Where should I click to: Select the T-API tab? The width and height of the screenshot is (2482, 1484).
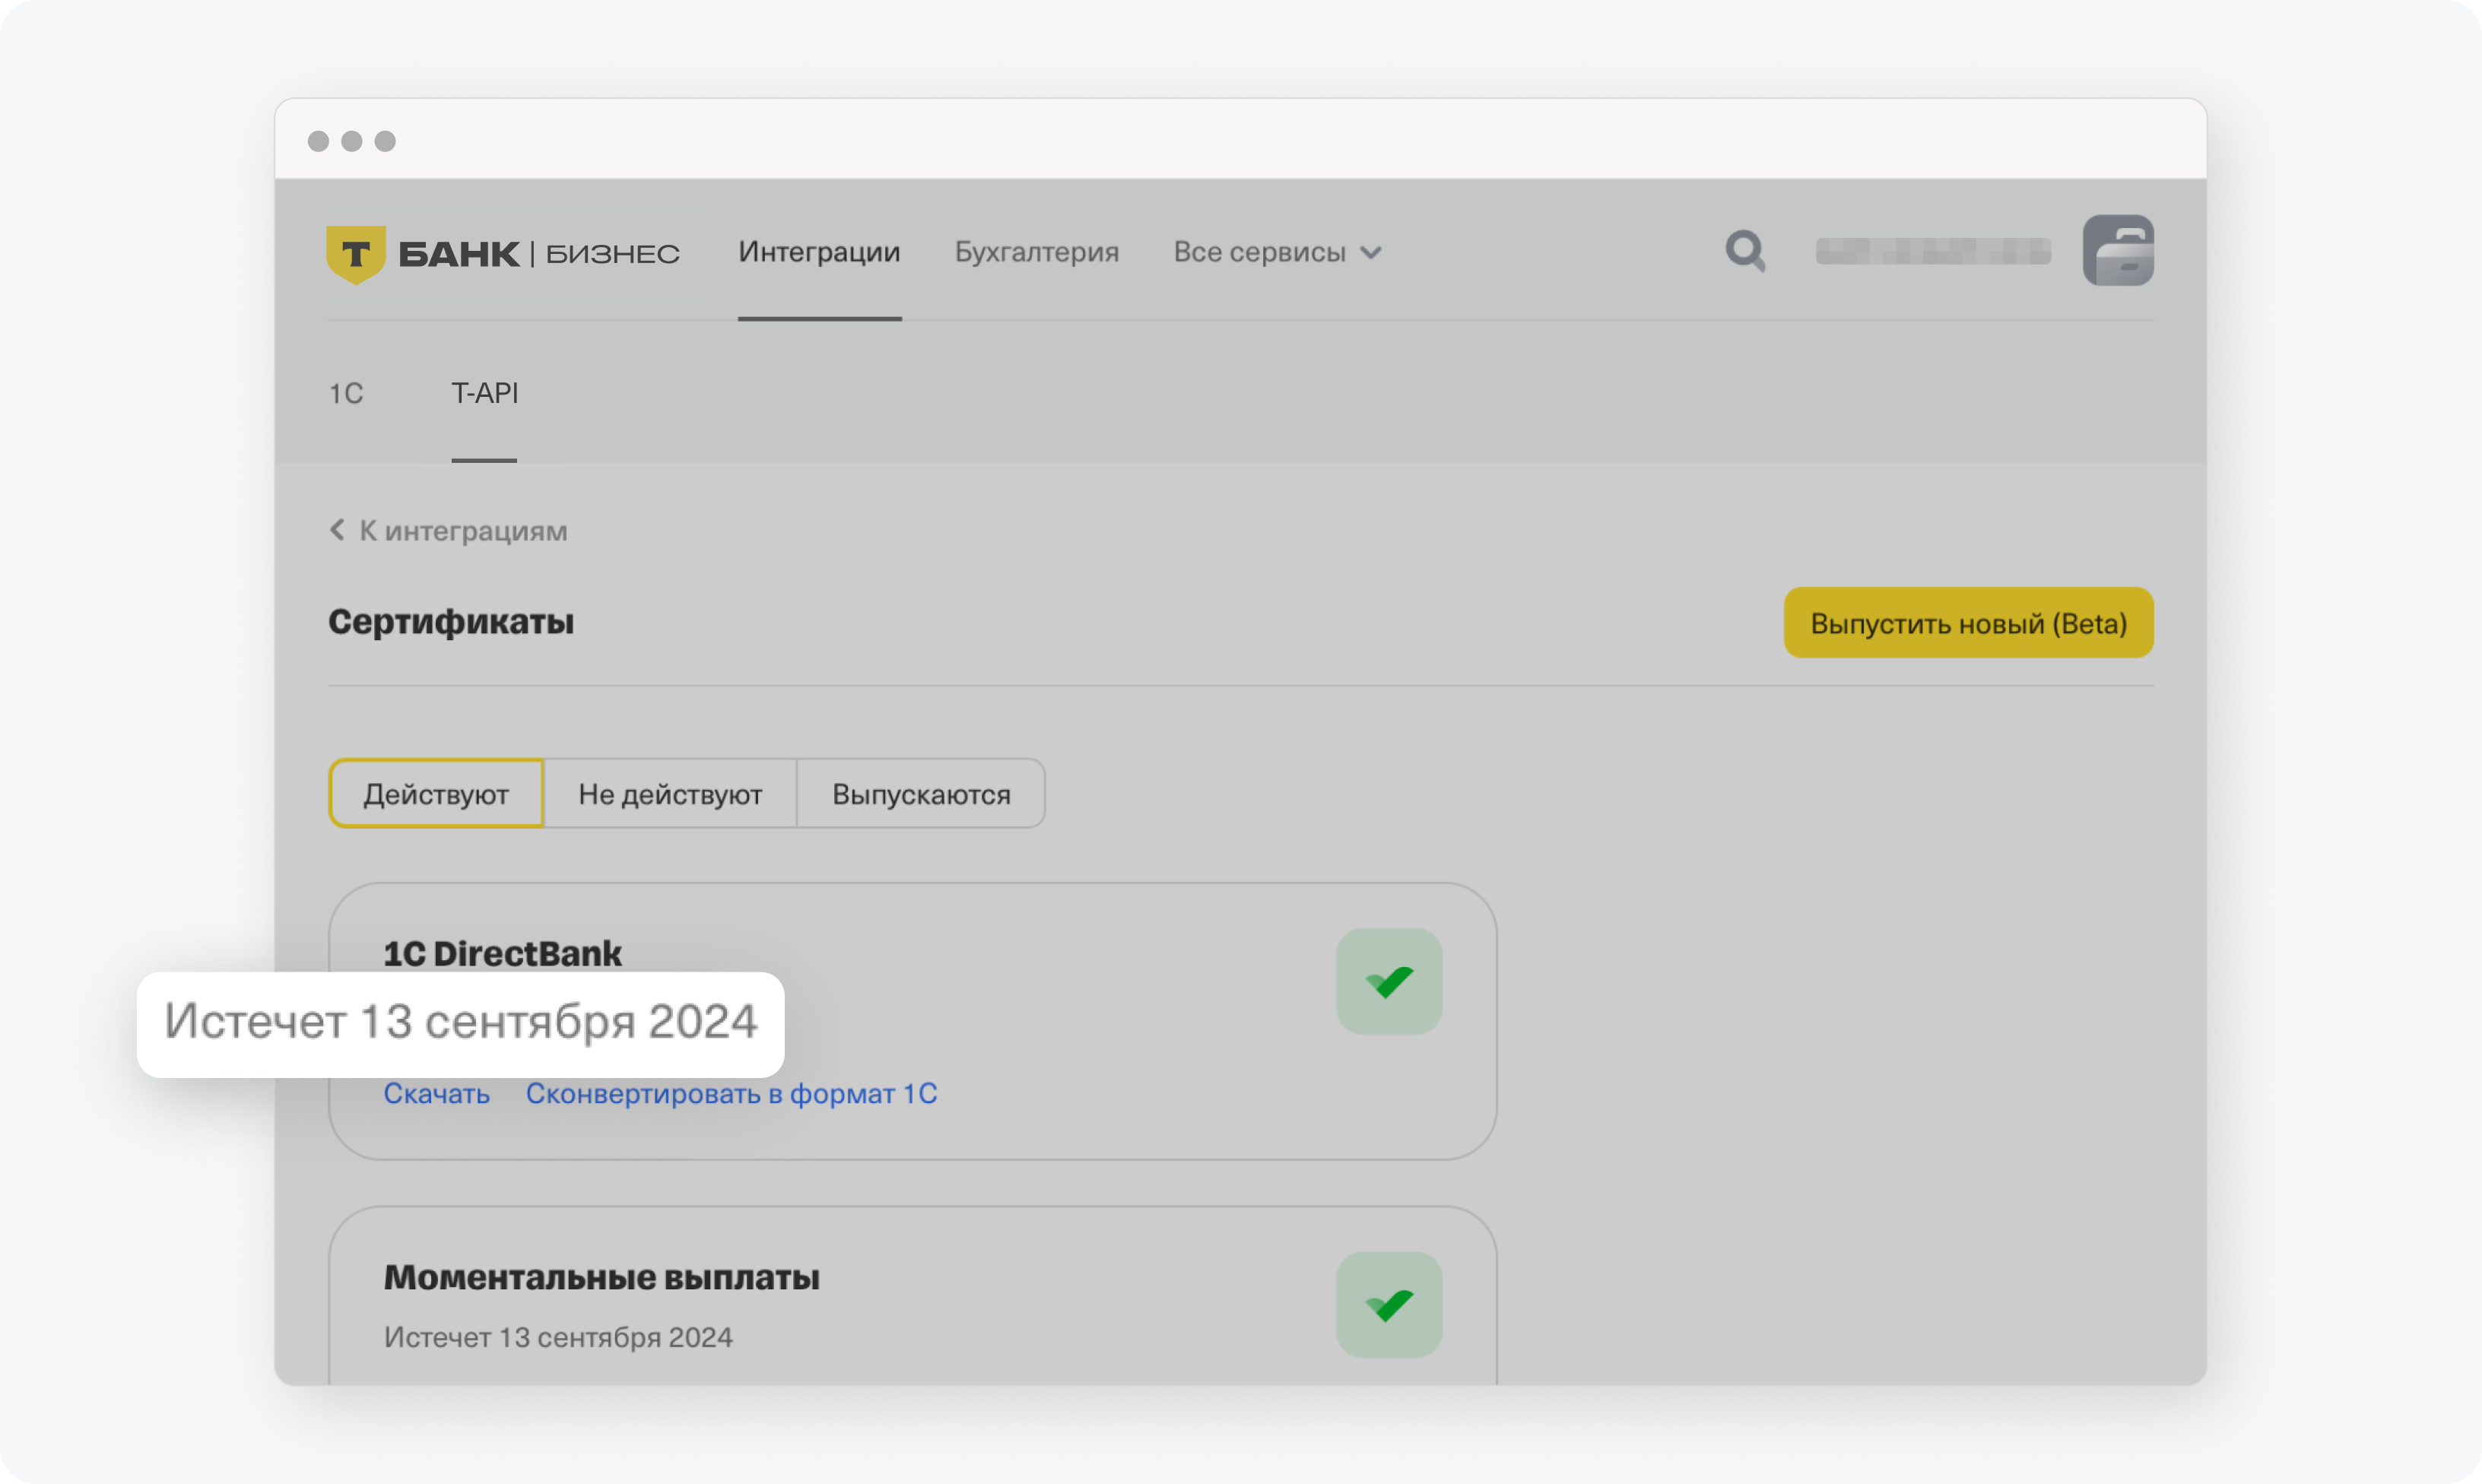click(x=484, y=393)
